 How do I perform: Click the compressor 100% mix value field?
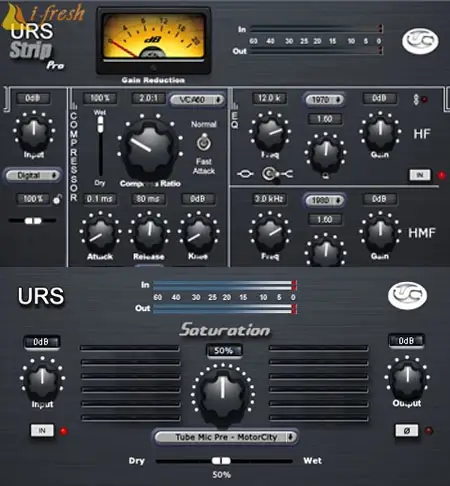pos(100,98)
